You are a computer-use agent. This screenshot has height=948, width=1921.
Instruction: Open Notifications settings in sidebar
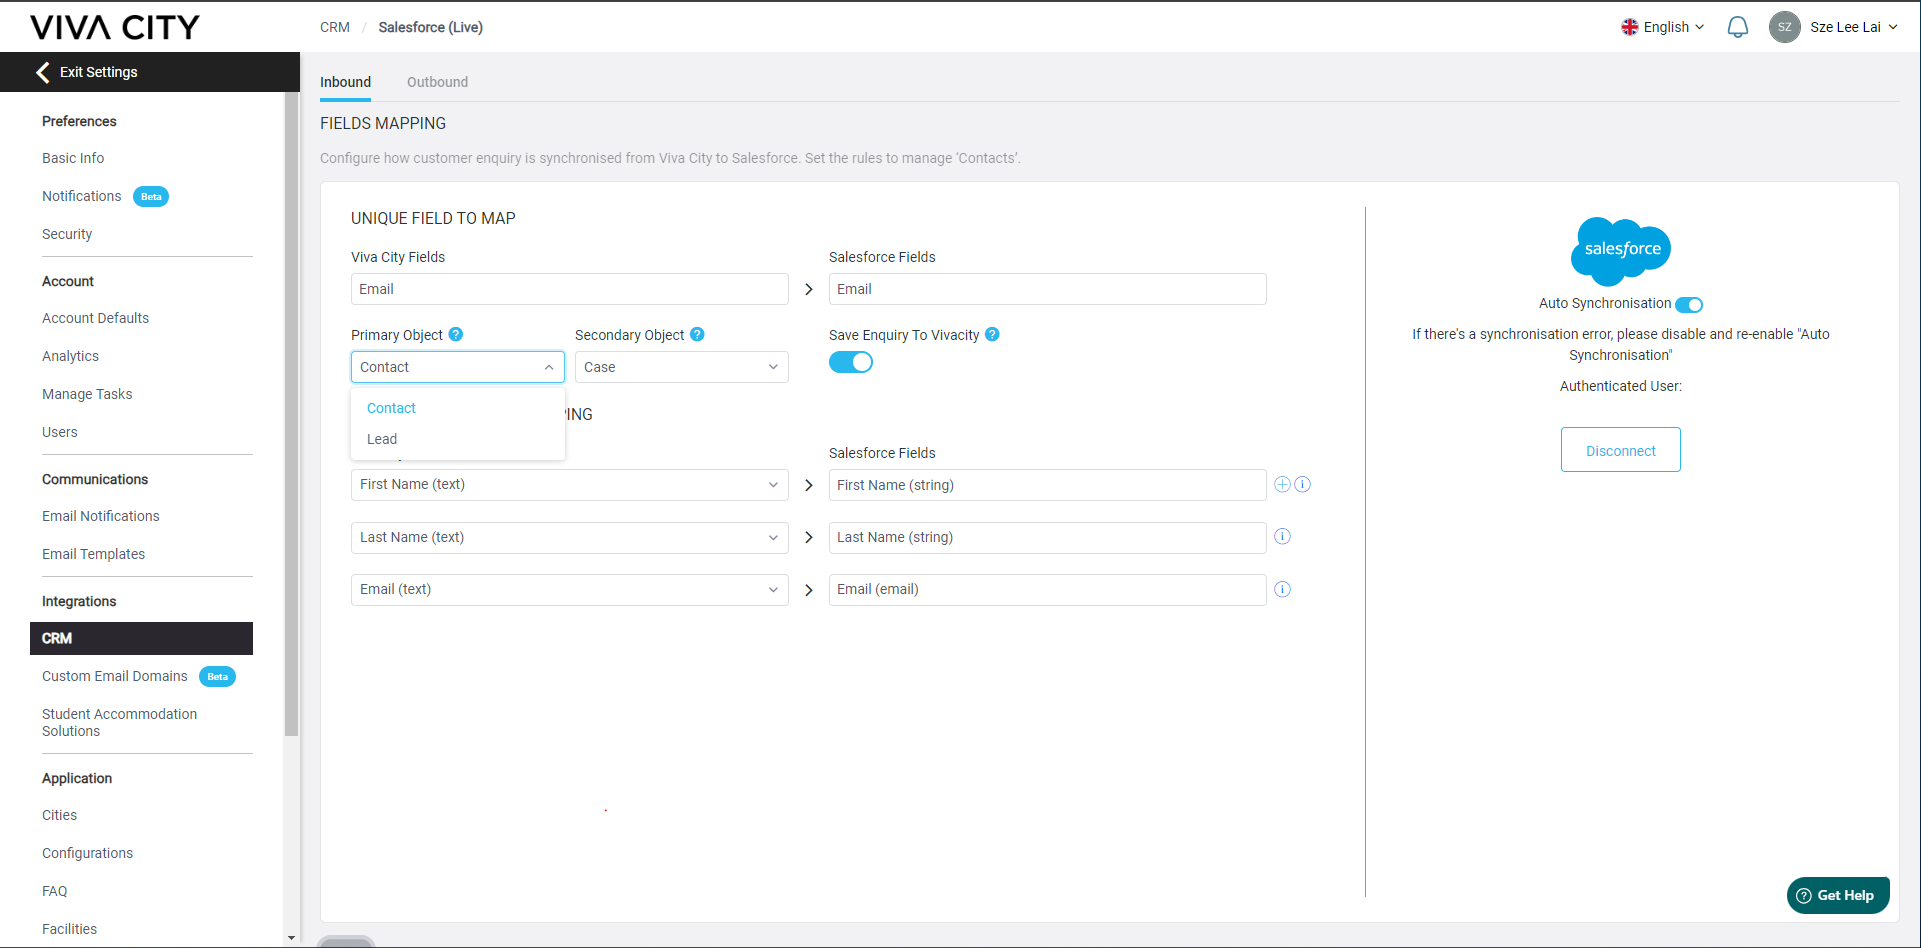click(x=82, y=196)
